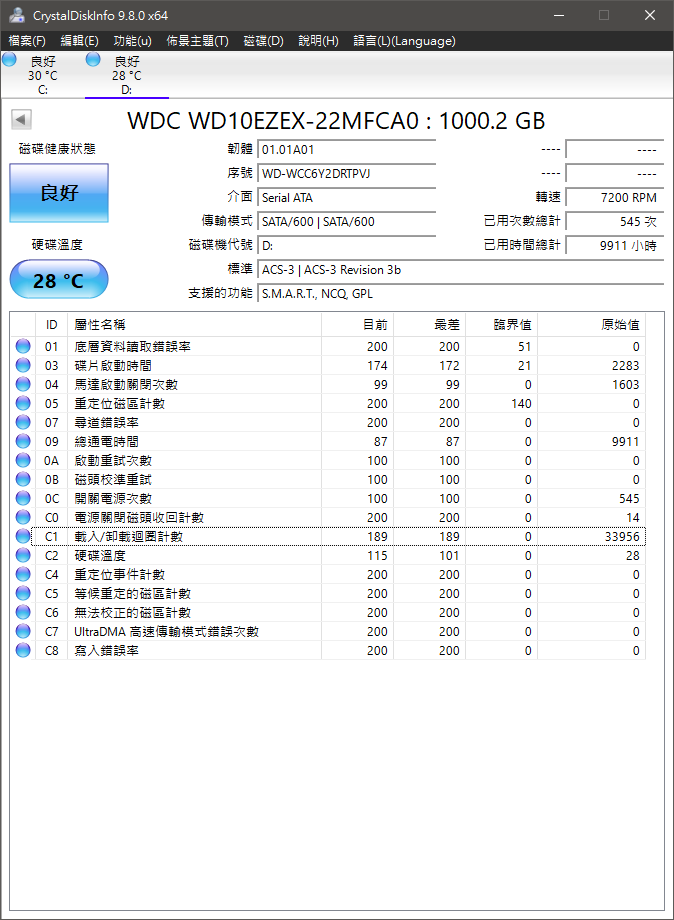Select the UltraDMA 高速傳輸模式錯誤次數 row
Viewport: 674px width, 920px height.
[328, 631]
